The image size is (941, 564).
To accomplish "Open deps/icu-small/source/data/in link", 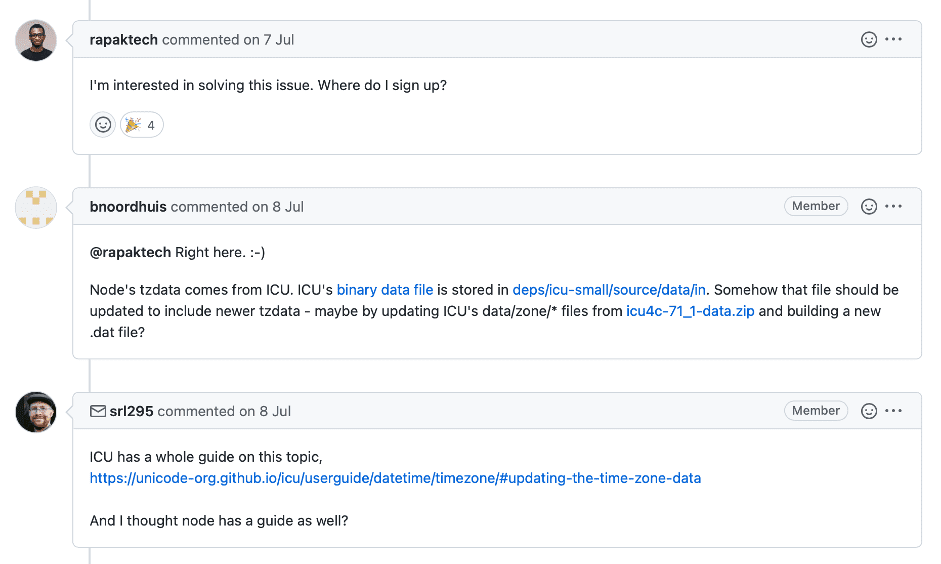I will (x=608, y=290).
